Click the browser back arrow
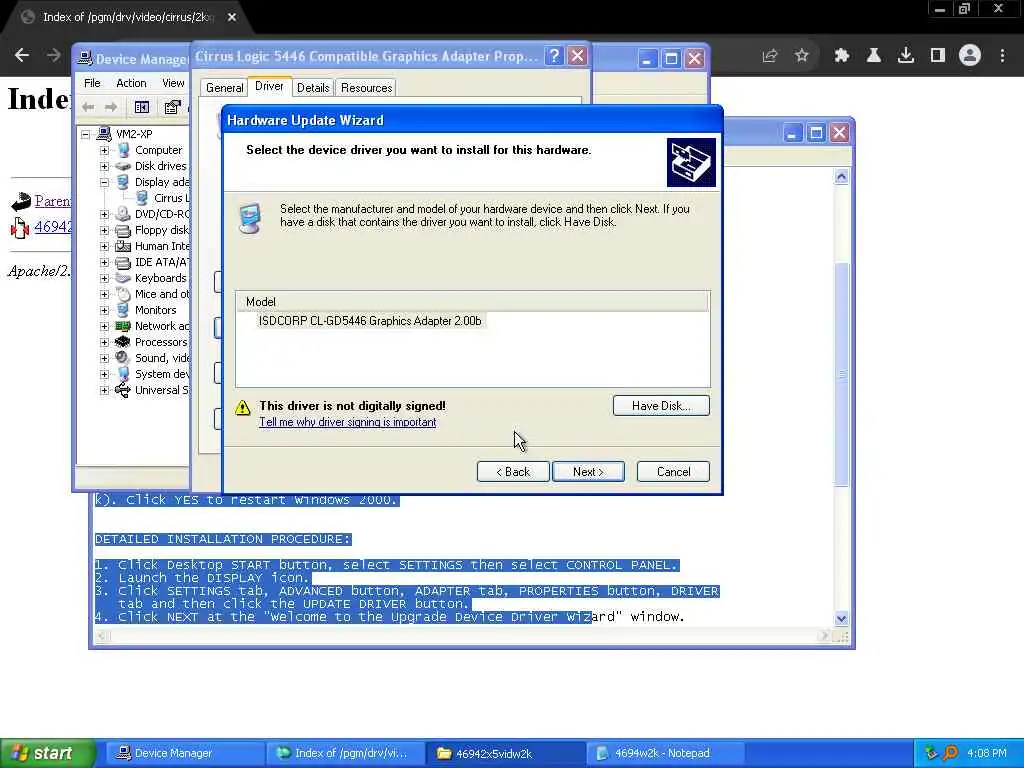 point(22,56)
